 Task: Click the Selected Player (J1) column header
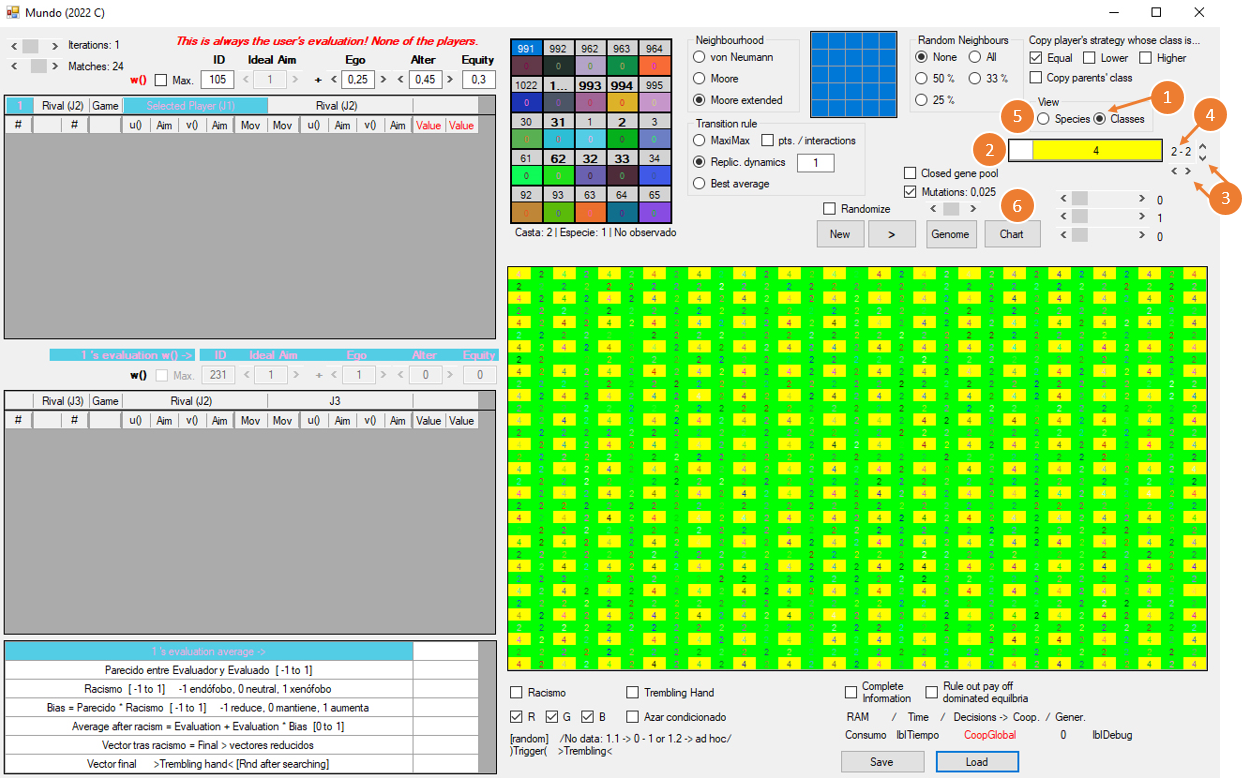[195, 106]
